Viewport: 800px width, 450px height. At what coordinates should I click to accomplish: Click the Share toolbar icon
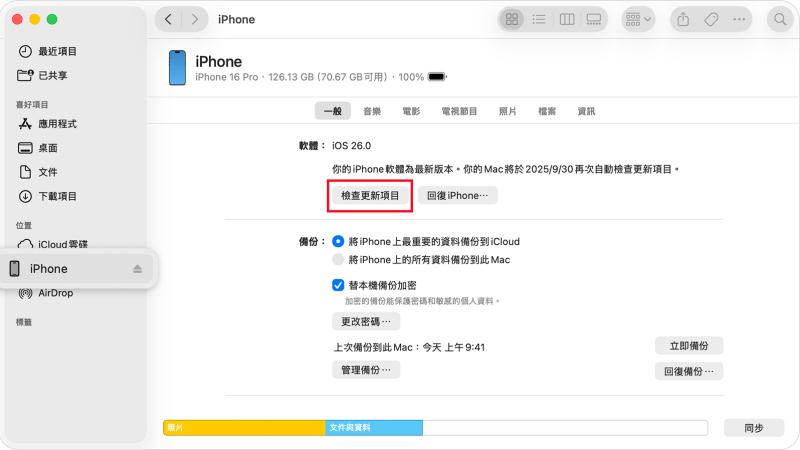point(683,19)
